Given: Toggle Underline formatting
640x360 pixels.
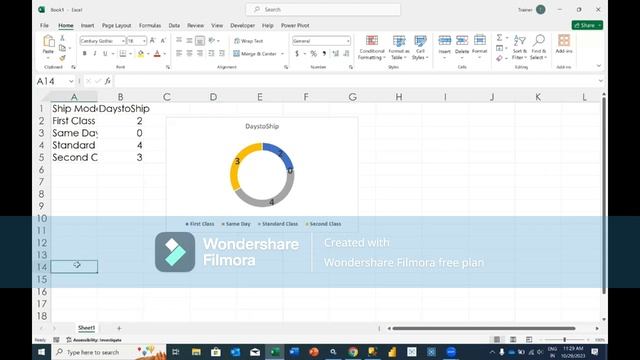Looking at the screenshot, I should (x=105, y=53).
